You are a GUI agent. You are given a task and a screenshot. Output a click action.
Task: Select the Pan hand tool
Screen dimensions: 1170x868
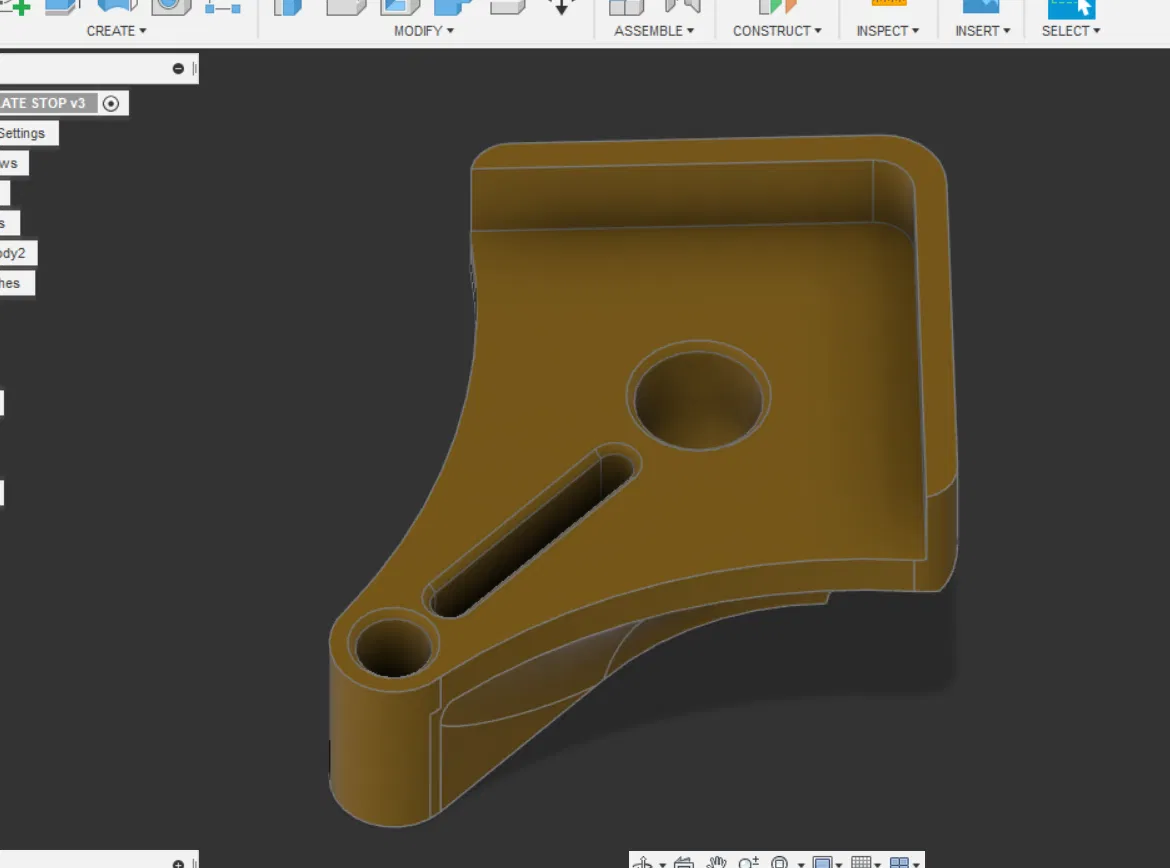point(716,863)
